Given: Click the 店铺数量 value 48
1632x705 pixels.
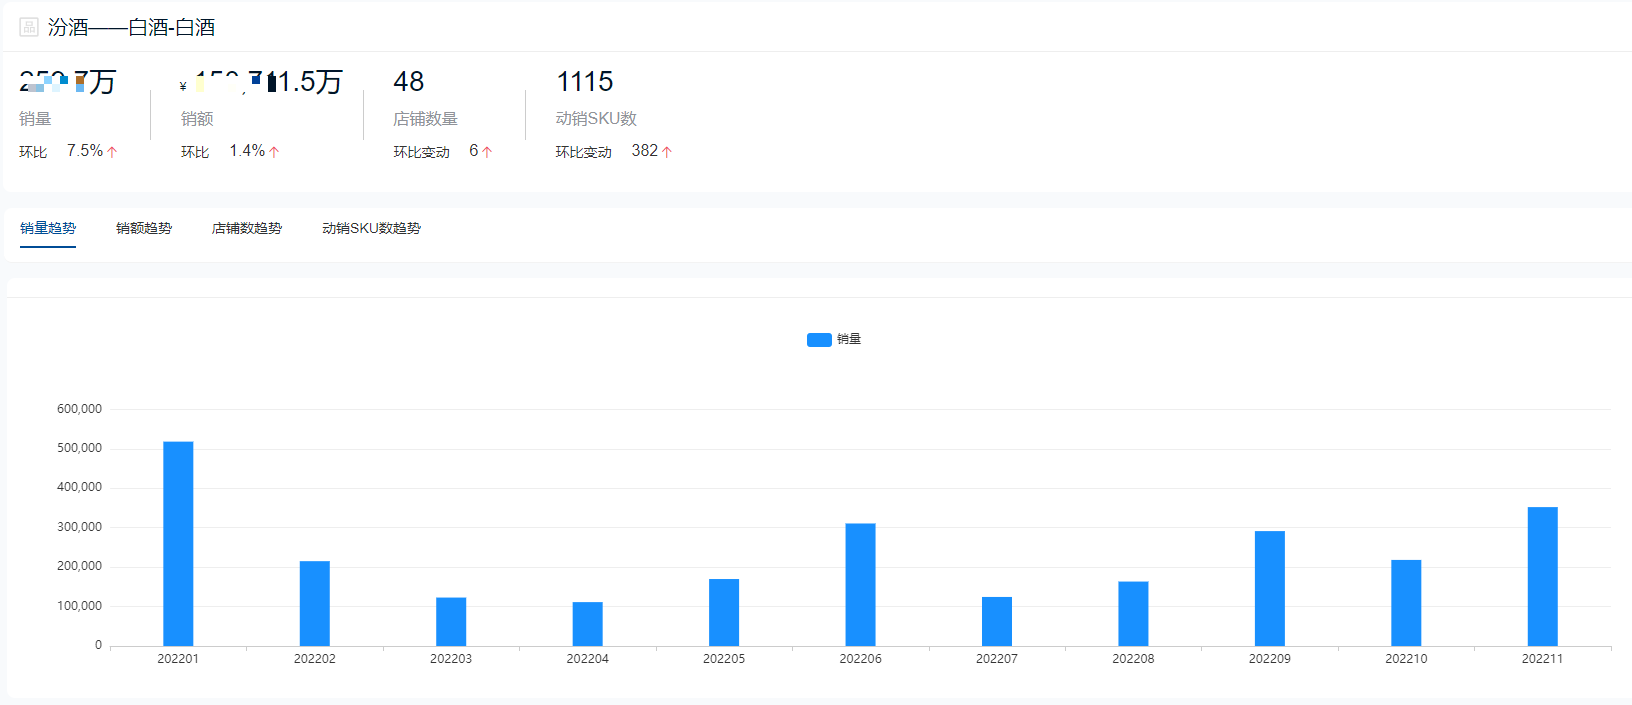Looking at the screenshot, I should pos(409,82).
